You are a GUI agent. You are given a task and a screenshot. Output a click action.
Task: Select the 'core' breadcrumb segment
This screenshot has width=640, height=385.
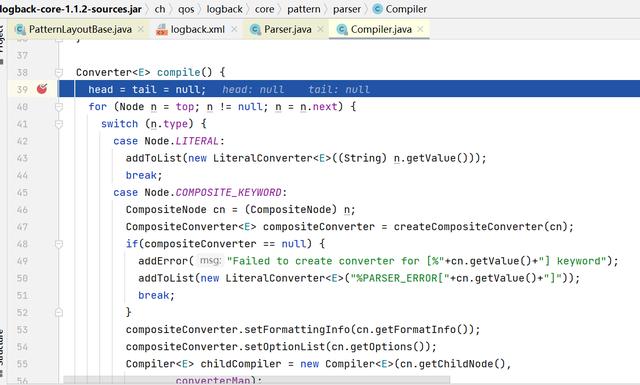(x=264, y=9)
